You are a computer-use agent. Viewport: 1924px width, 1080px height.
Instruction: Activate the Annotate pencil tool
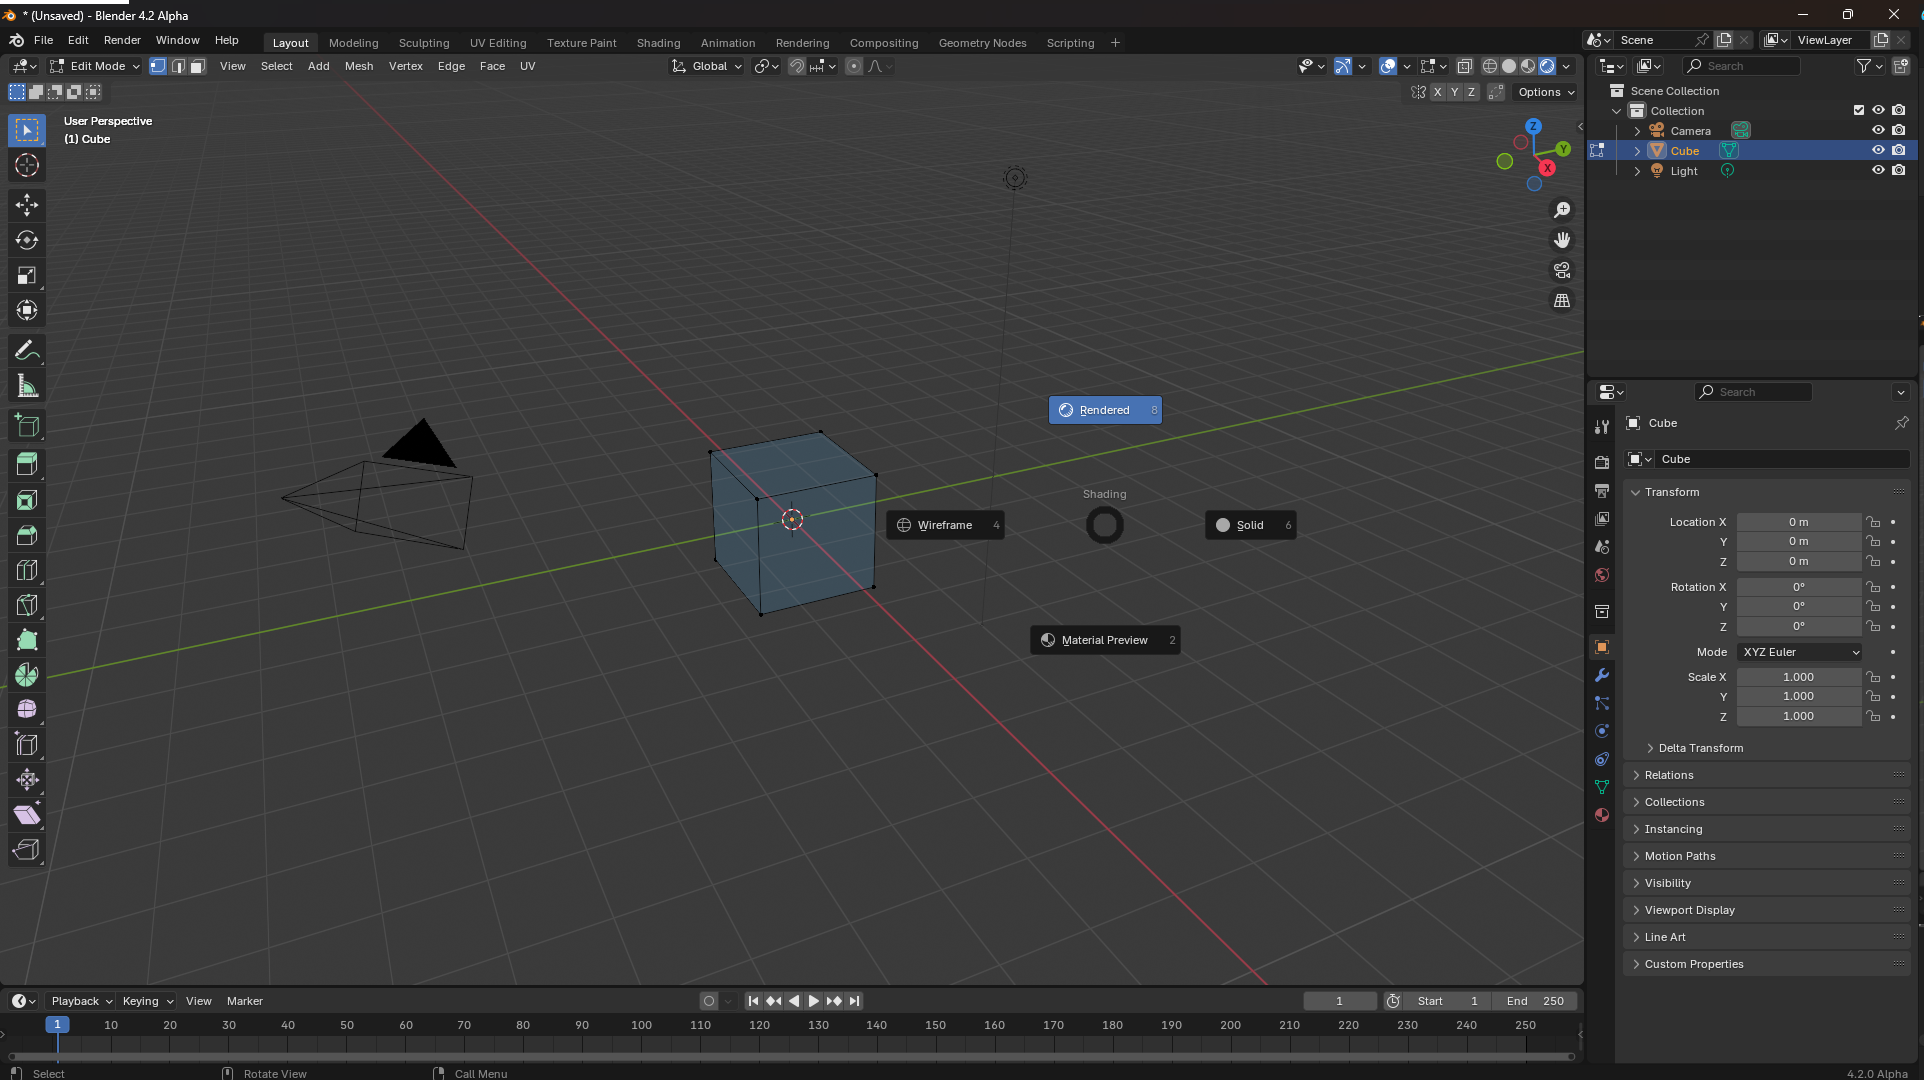(x=27, y=350)
